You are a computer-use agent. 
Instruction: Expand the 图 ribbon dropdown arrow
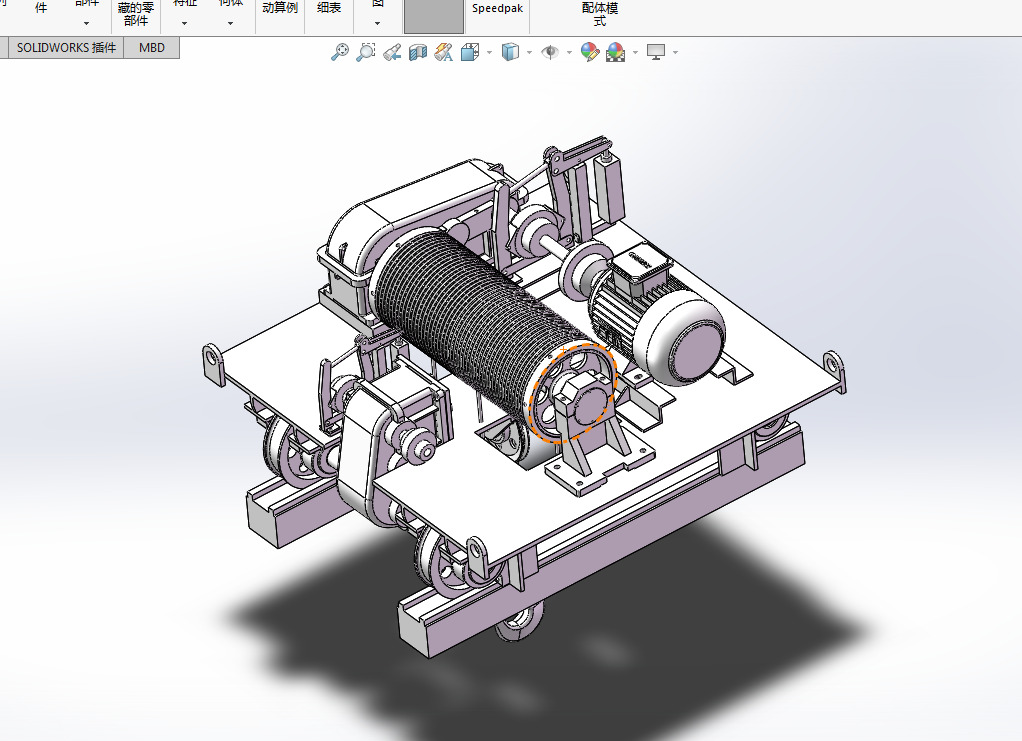coord(378,23)
